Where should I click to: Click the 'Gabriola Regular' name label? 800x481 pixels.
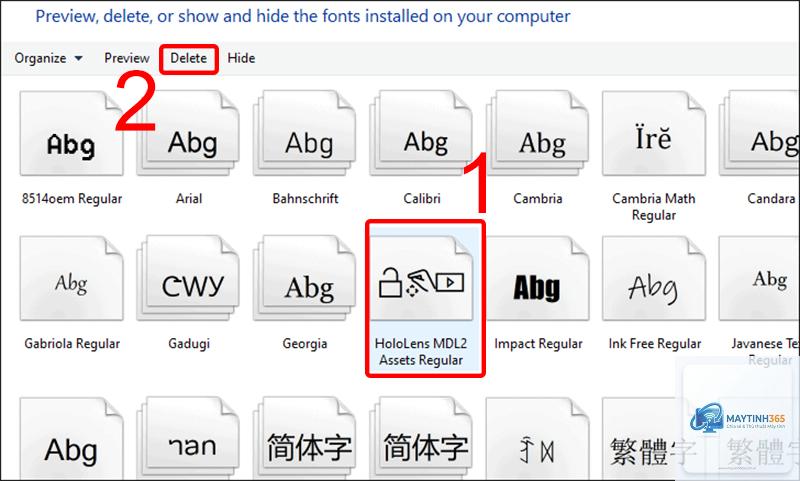pos(72,343)
